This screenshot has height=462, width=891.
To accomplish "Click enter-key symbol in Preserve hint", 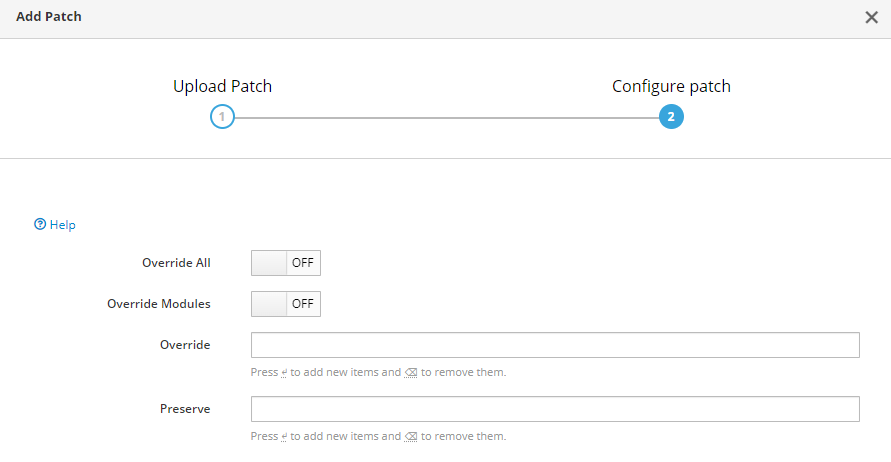I will (284, 436).
